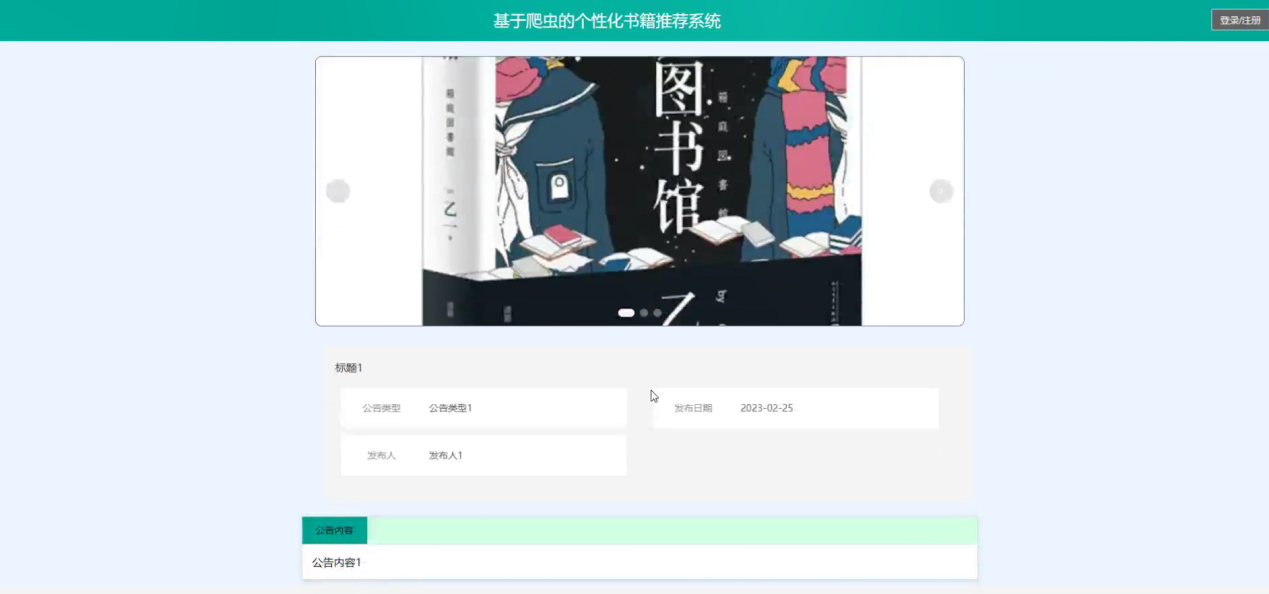Screen dimensions: 1269x594
Task: Jump to the second carousel indicator dot
Action: click(x=644, y=313)
